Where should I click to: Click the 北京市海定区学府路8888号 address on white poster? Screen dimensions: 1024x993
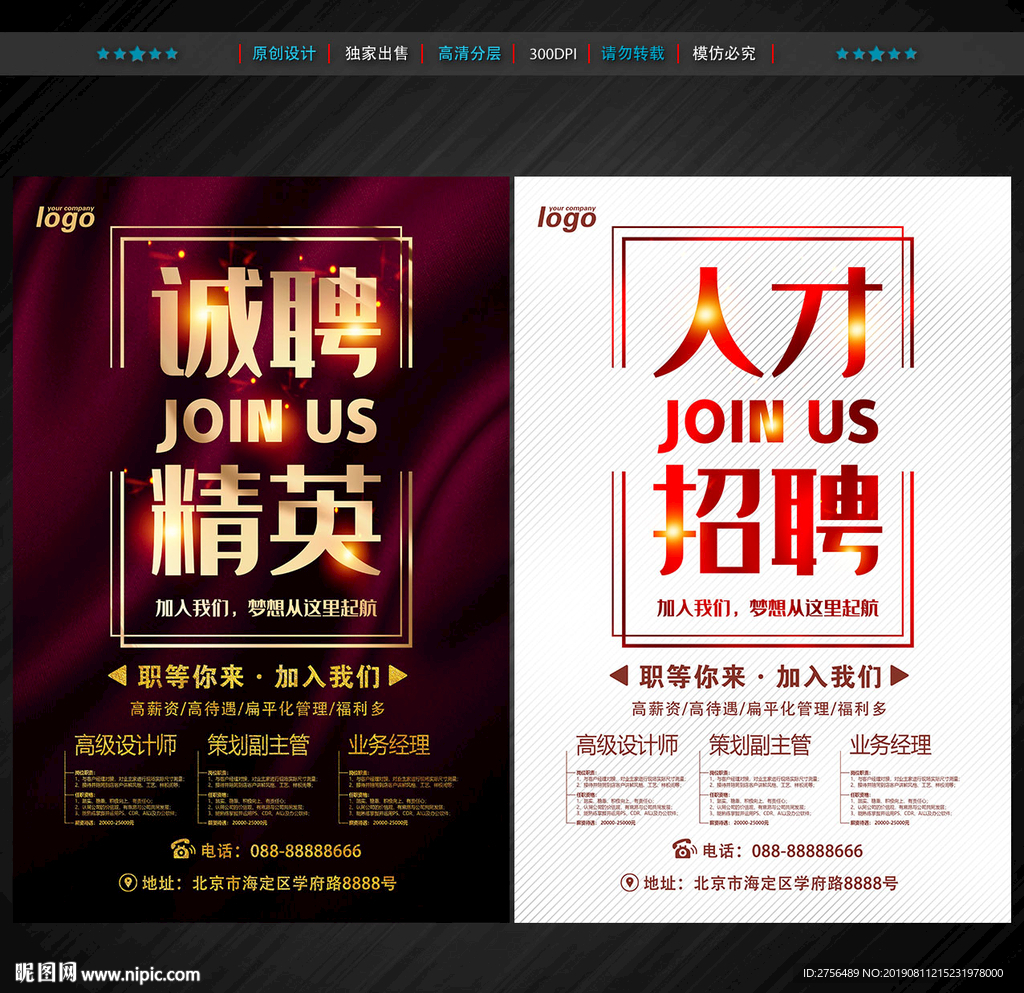click(796, 883)
